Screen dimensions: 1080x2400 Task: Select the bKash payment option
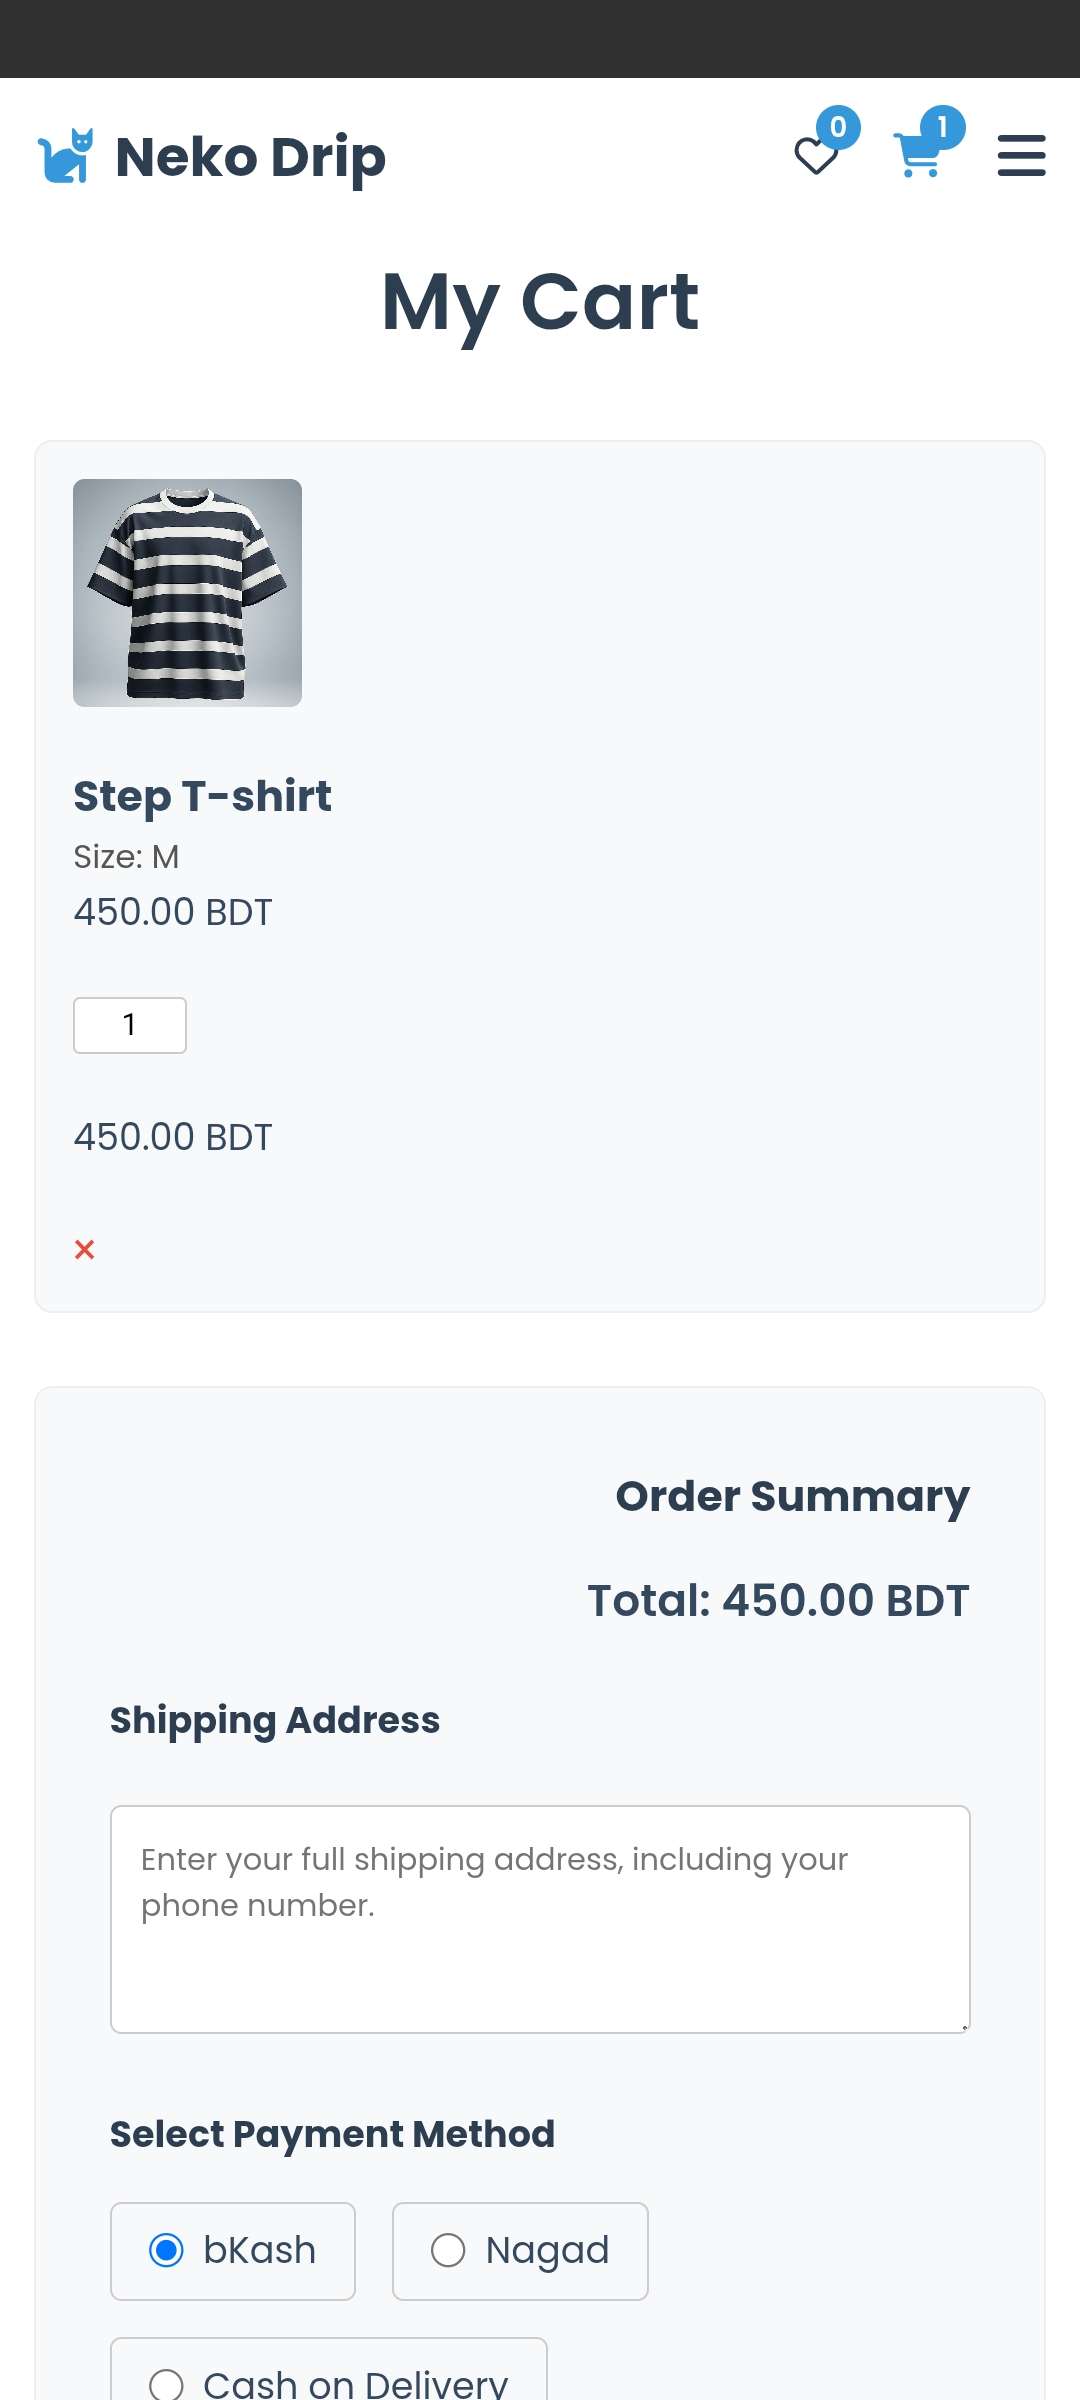point(167,2250)
